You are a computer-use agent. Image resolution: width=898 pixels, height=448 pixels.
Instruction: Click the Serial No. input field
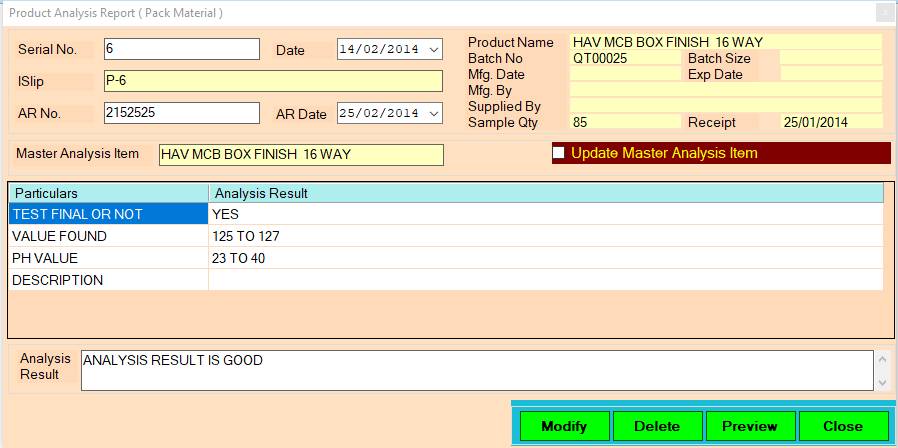coord(181,49)
